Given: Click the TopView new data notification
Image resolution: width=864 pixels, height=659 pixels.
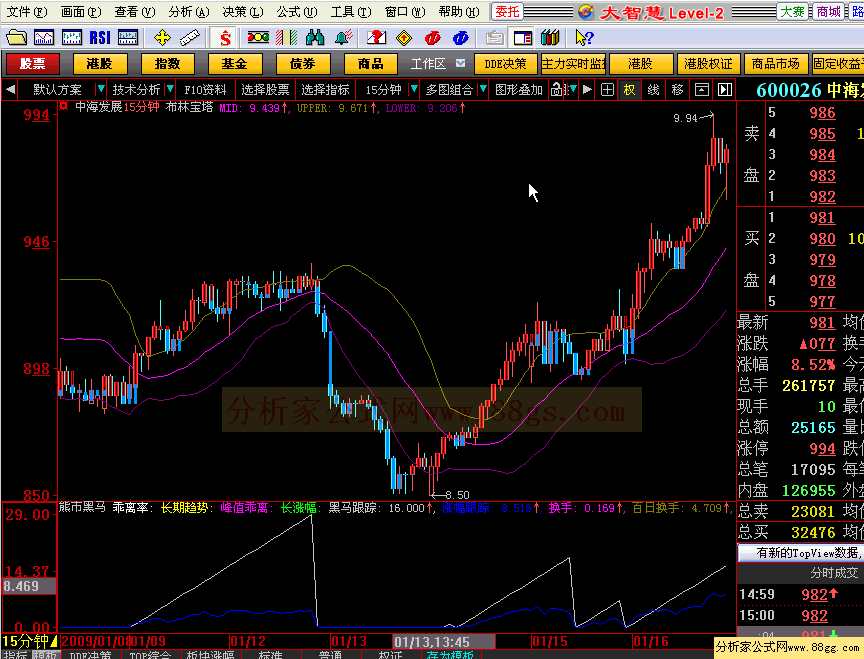Looking at the screenshot, I should 802,553.
